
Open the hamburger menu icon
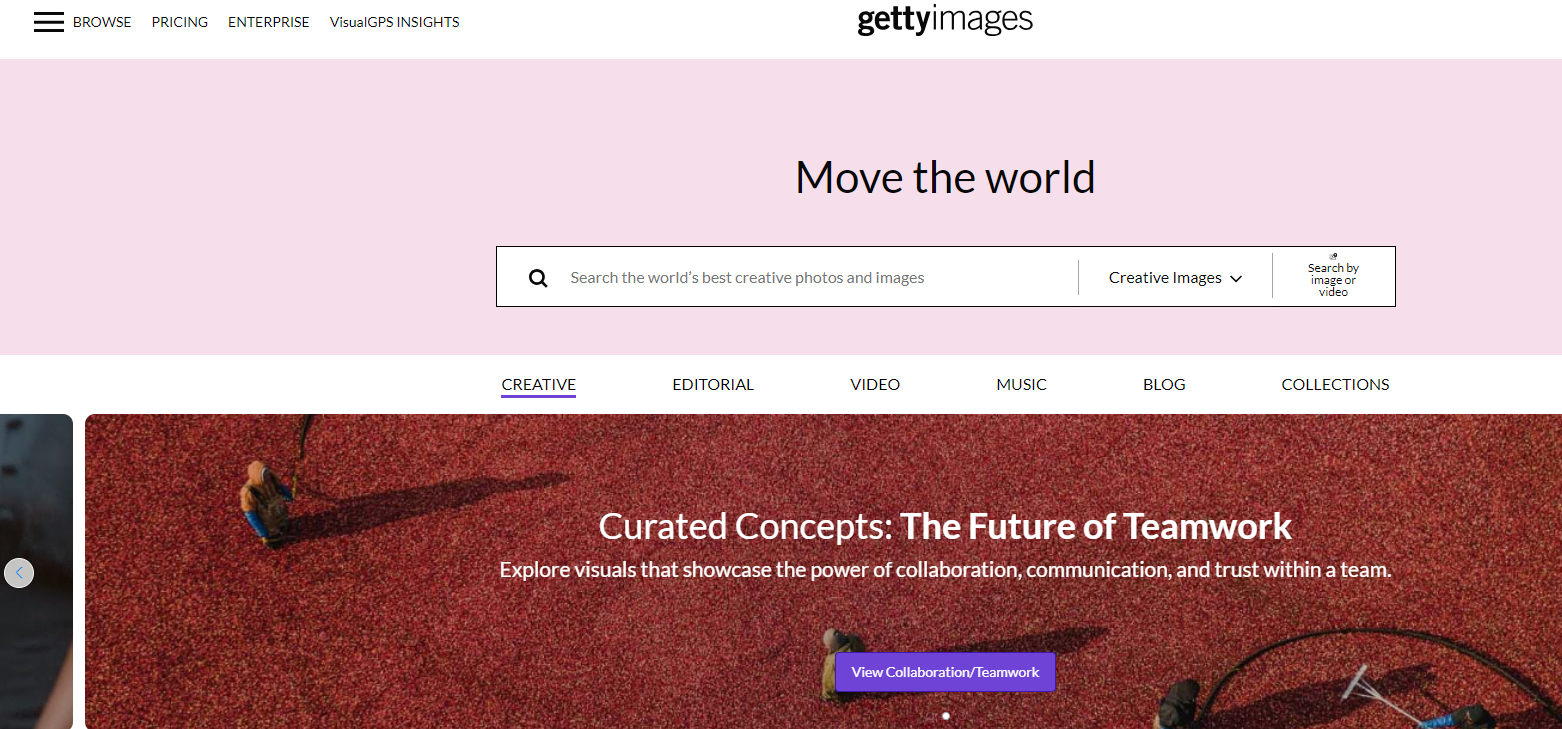click(x=48, y=22)
